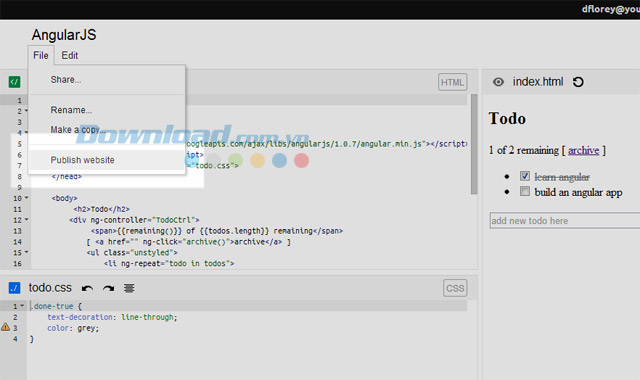The height and width of the screenshot is (380, 640).
Task: Click the archive link
Action: (583, 151)
